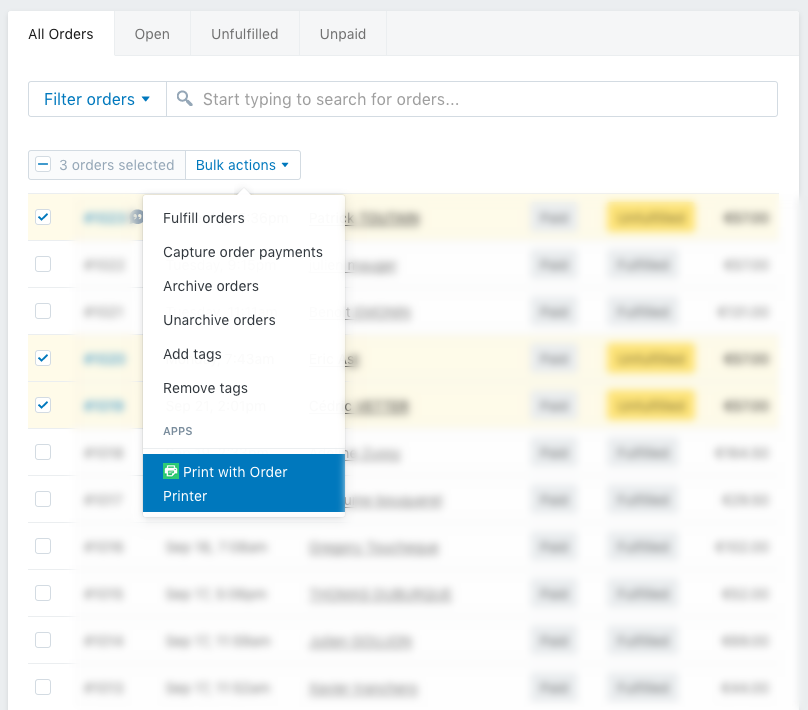Check the last visible order row checkbox
808x710 pixels.
43,687
